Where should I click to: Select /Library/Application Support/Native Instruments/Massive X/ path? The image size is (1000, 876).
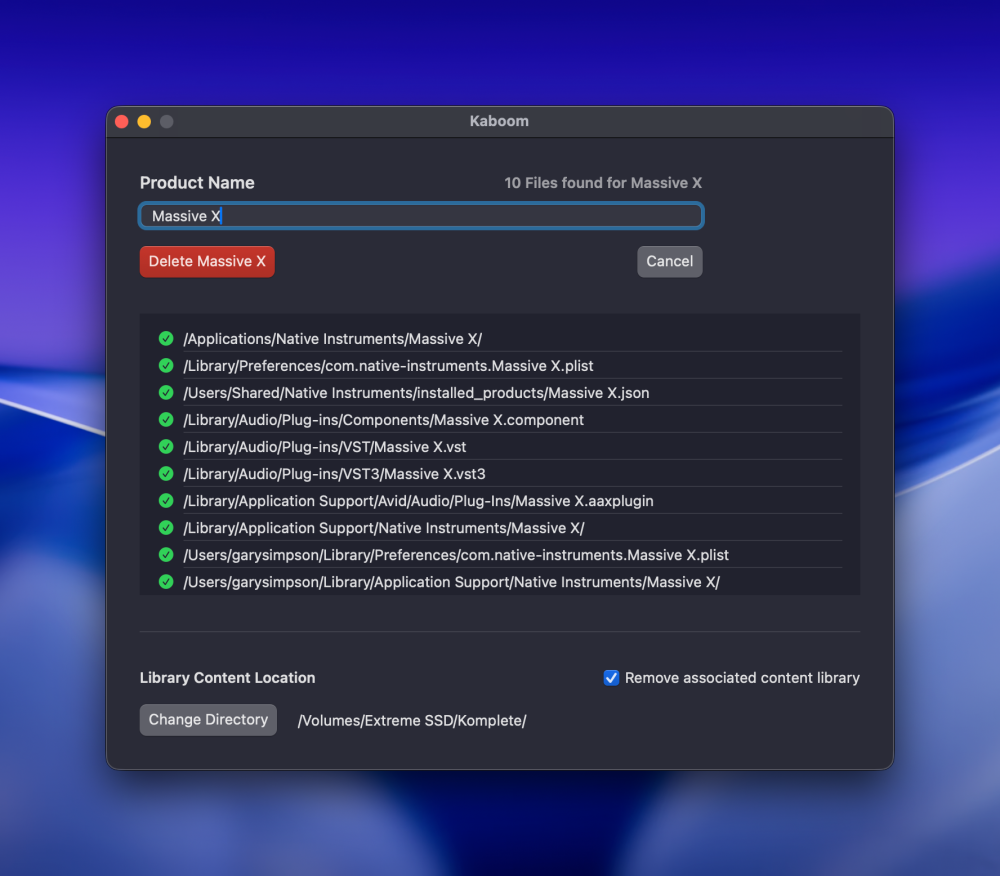[x=384, y=529]
